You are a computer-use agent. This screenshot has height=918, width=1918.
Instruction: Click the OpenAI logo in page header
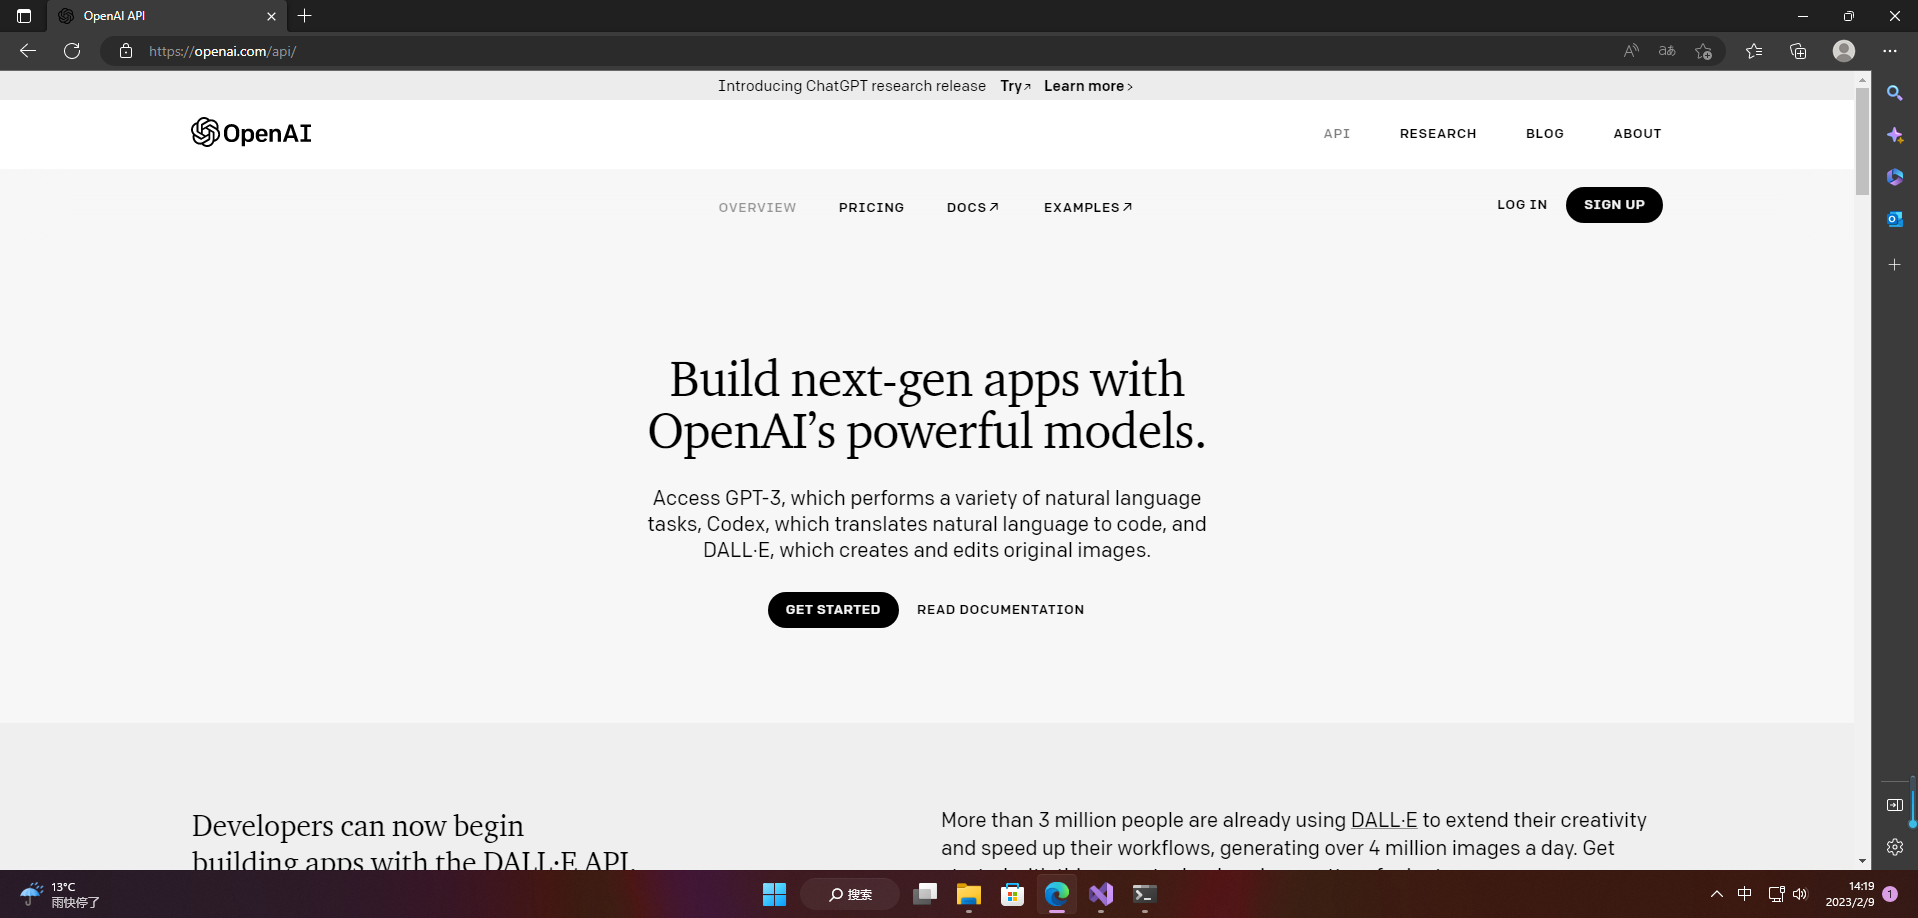tap(251, 133)
